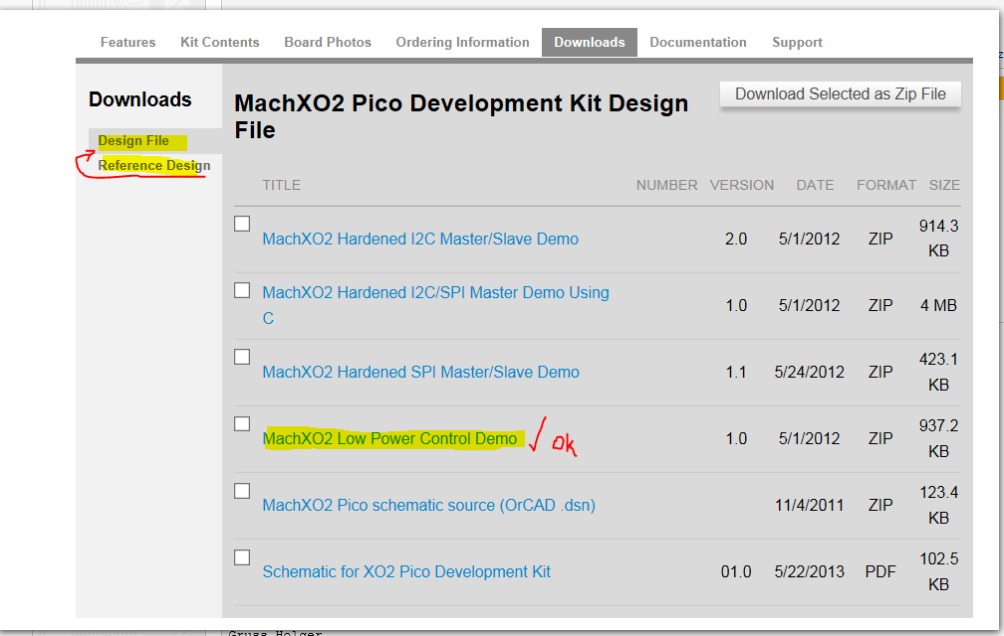Image resolution: width=1004 pixels, height=636 pixels.
Task: Open the Support tab
Action: (797, 42)
